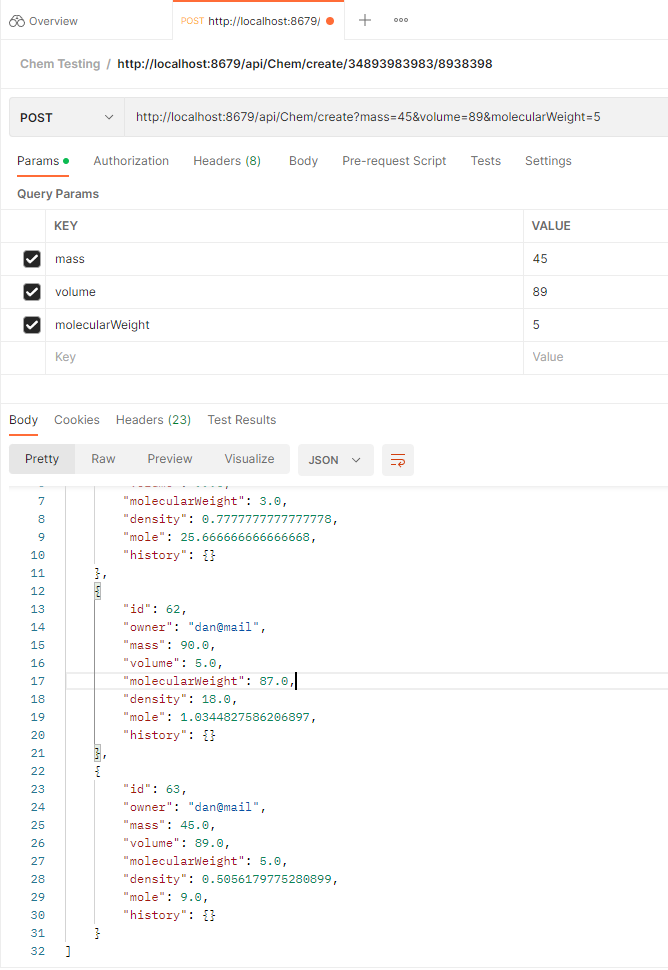Collapse the JSON object at line 12
The image size is (668, 970).
click(x=95, y=590)
